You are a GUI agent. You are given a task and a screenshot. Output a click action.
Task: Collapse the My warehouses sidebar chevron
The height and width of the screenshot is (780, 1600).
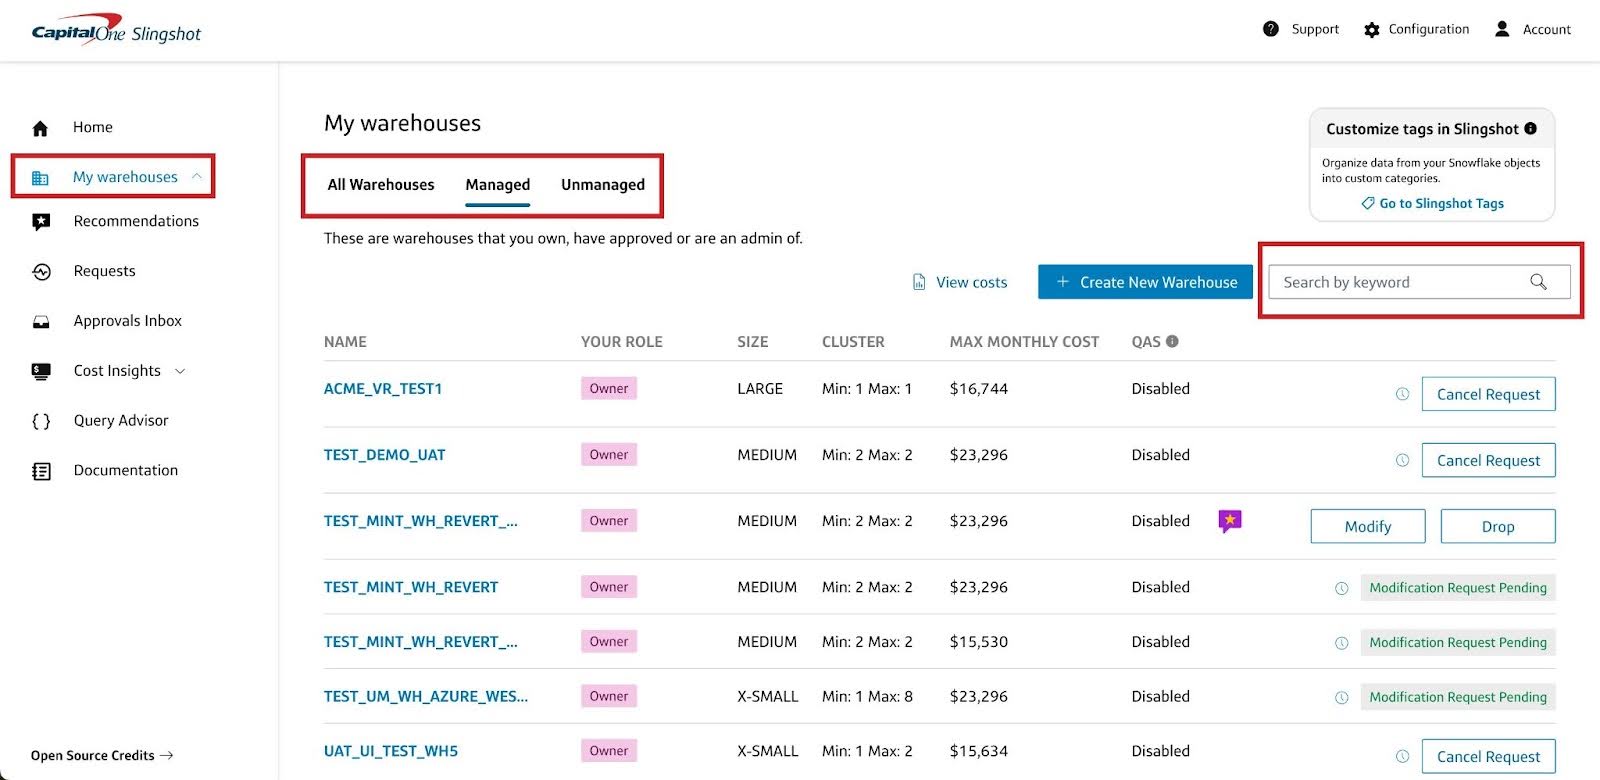pos(196,176)
